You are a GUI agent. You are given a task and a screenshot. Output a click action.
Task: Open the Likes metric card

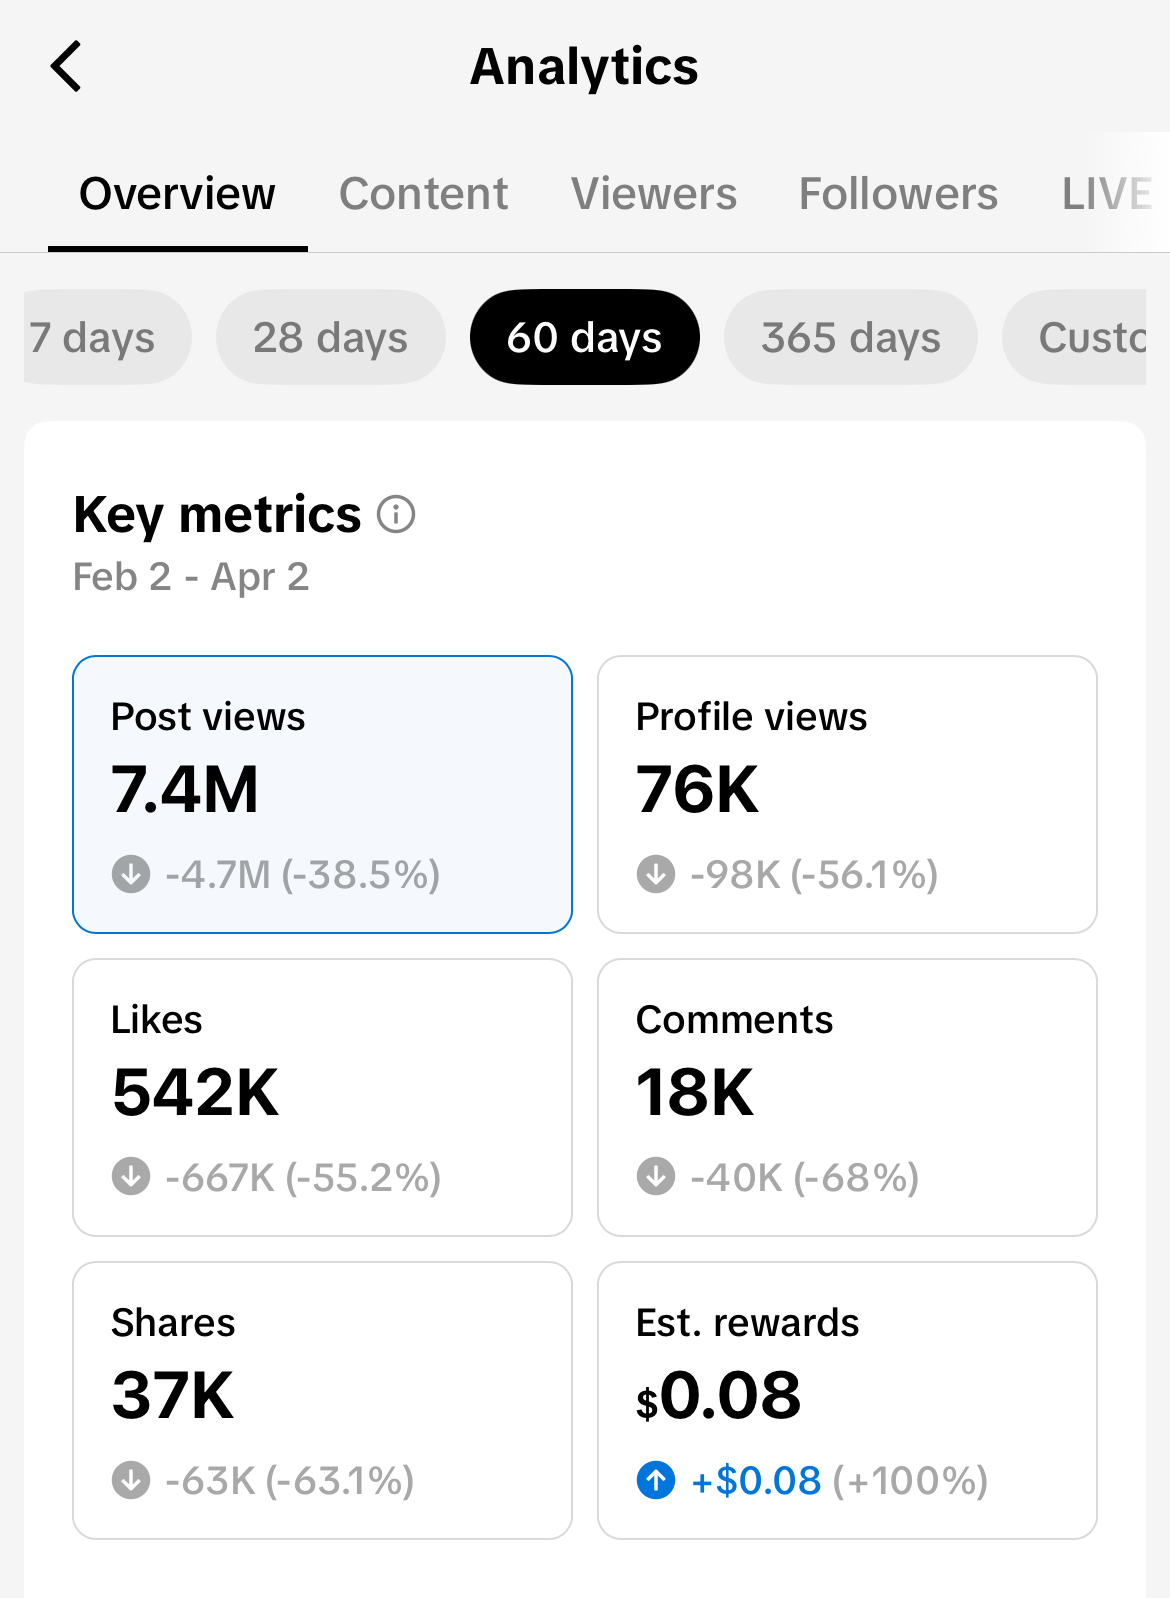pyautogui.click(x=322, y=1097)
